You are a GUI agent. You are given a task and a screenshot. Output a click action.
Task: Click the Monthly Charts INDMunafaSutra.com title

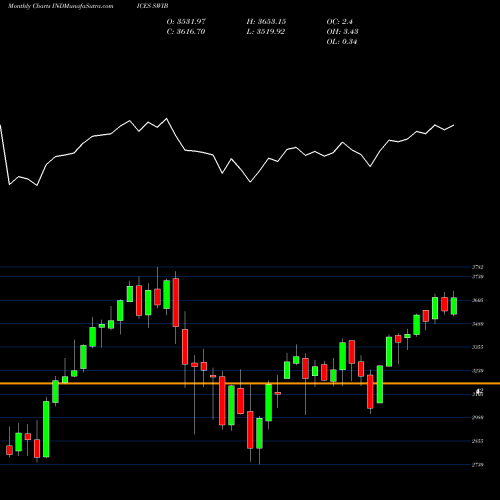[60, 6]
